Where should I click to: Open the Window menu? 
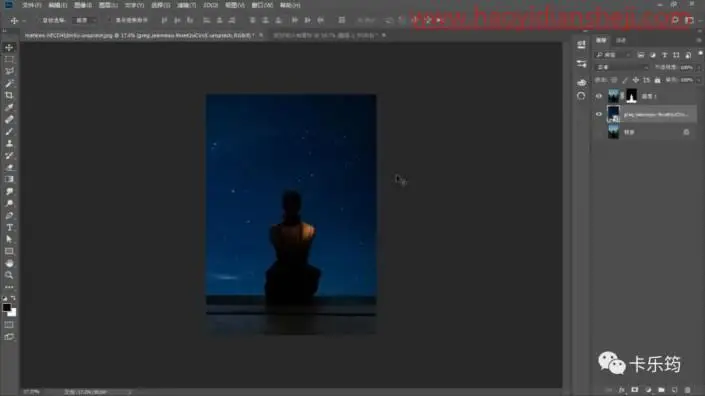262,5
